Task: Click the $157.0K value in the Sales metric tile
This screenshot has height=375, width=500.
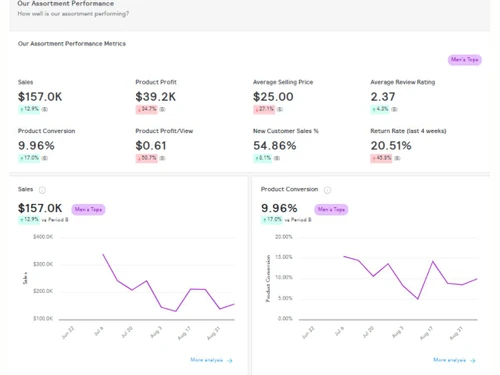Action: click(40, 97)
